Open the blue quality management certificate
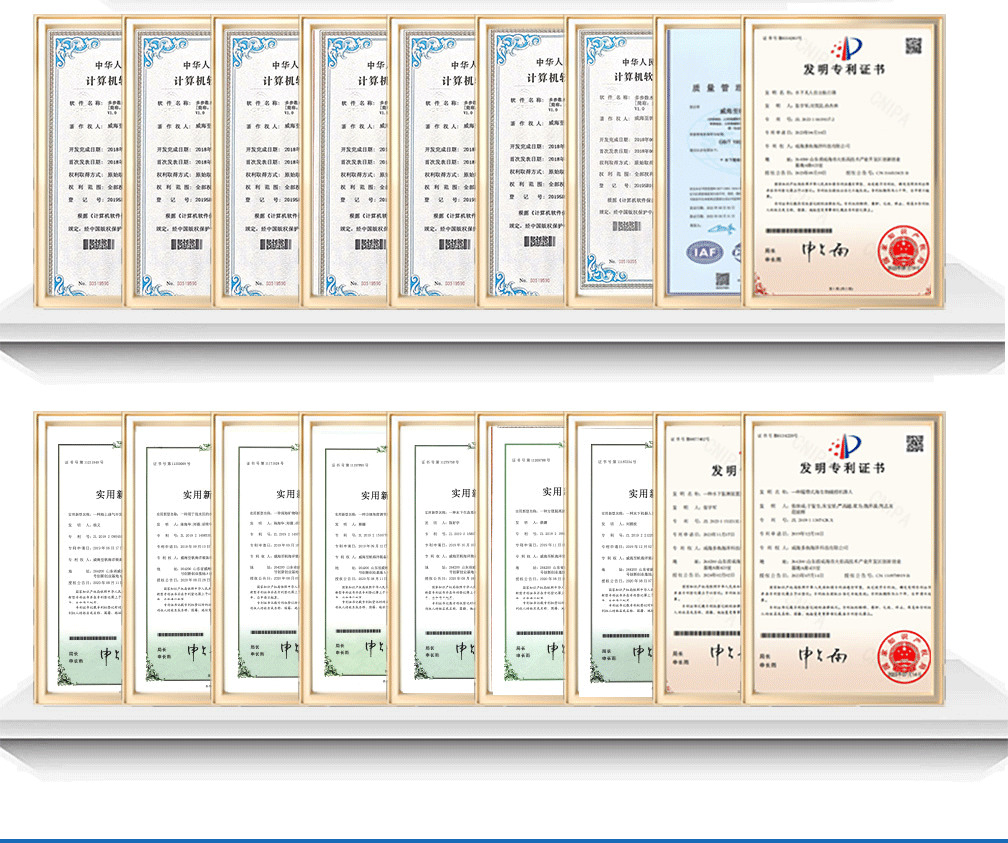 [699, 162]
